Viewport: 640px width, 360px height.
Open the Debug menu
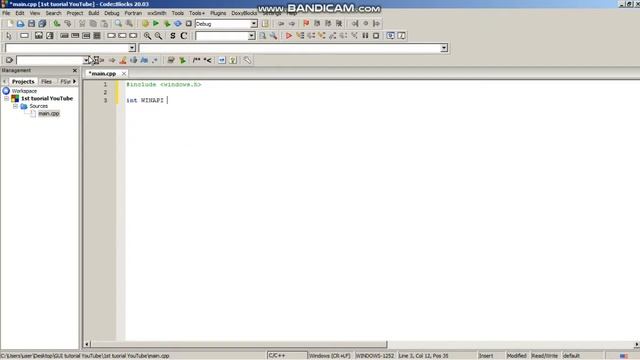(x=112, y=13)
